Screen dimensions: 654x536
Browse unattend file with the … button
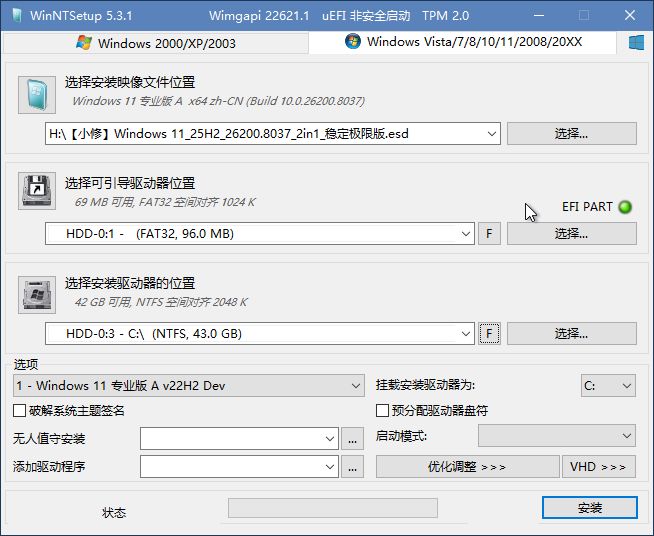[352, 439]
